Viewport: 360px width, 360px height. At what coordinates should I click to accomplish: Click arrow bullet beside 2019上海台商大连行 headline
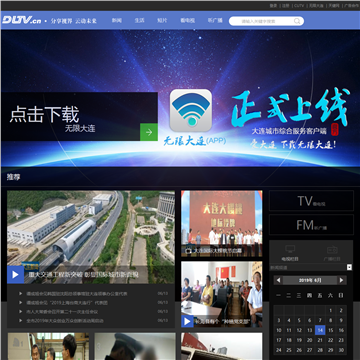(21, 303)
